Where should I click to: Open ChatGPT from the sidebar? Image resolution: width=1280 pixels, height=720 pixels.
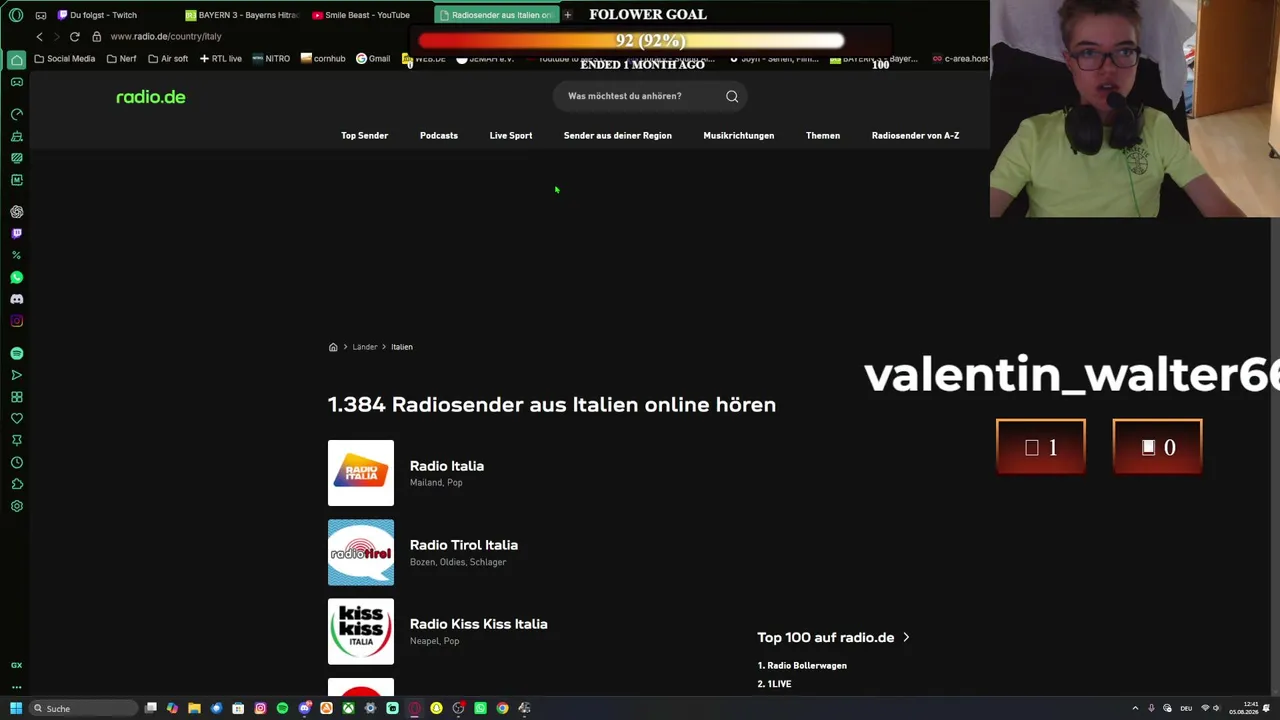pos(17,212)
